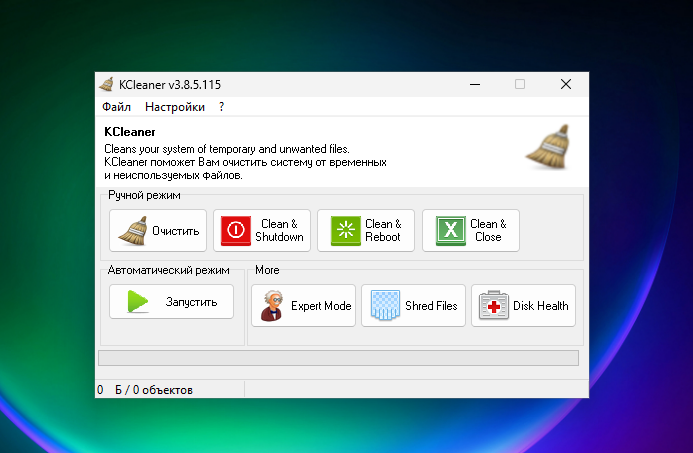693x453 pixels.
Task: Click the first-aid kit Disk Health icon
Action: coord(494,305)
